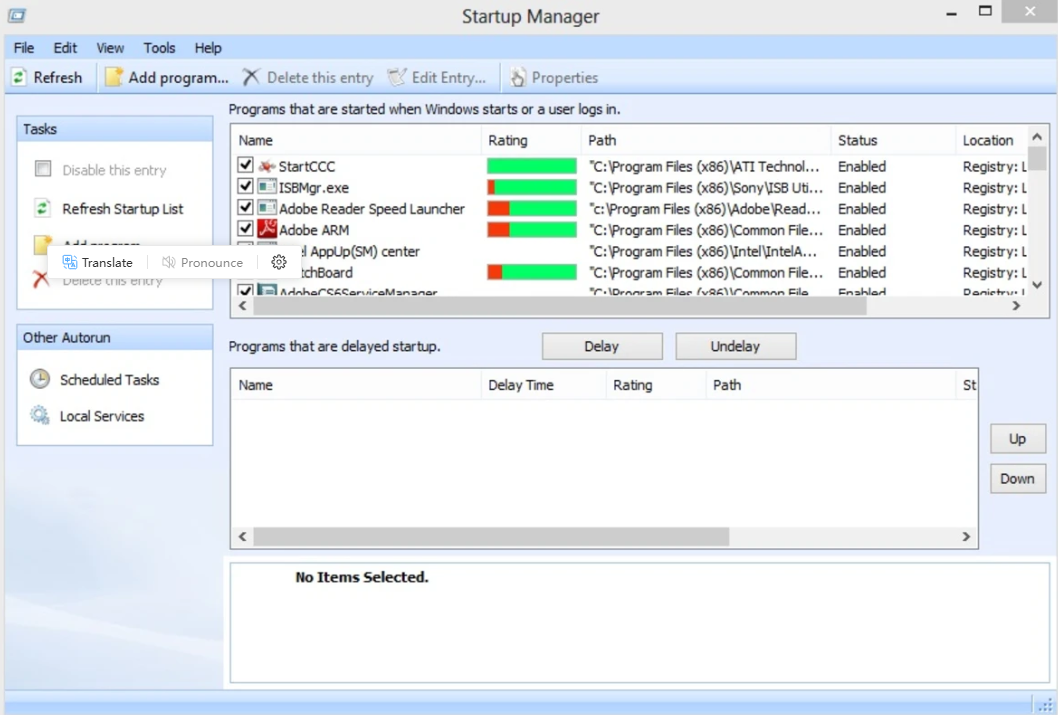Click the Undelay button
This screenshot has height=715, width=1058.
click(x=735, y=346)
